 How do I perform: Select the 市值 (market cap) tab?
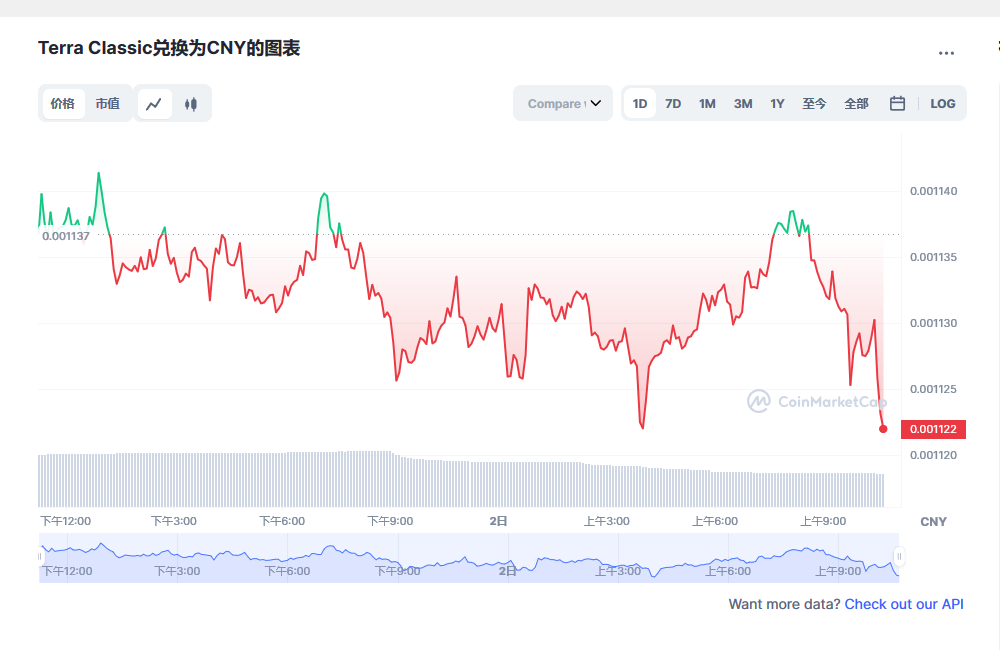pyautogui.click(x=108, y=103)
